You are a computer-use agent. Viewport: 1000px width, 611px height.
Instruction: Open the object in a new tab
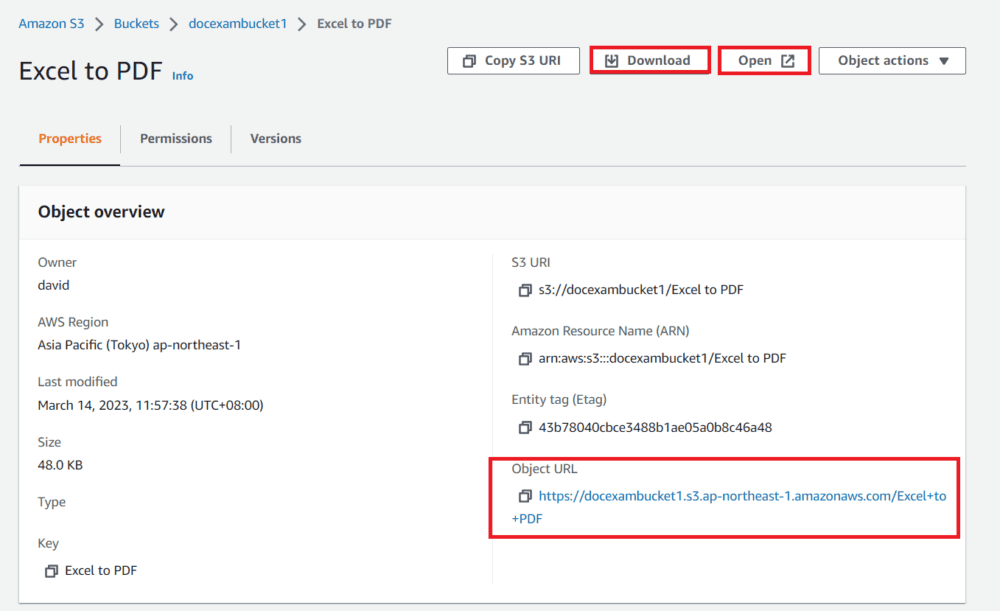click(x=765, y=60)
